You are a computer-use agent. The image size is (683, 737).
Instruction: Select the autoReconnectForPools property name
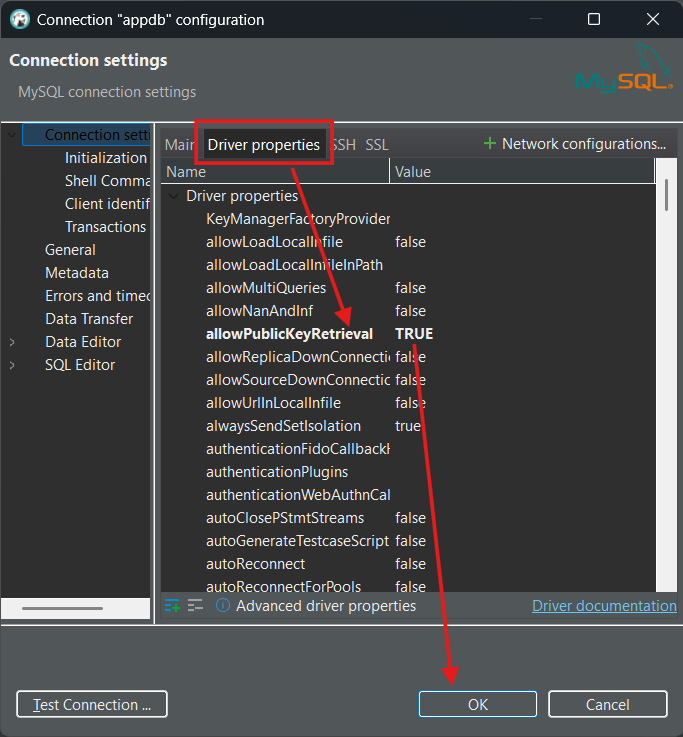[283, 586]
